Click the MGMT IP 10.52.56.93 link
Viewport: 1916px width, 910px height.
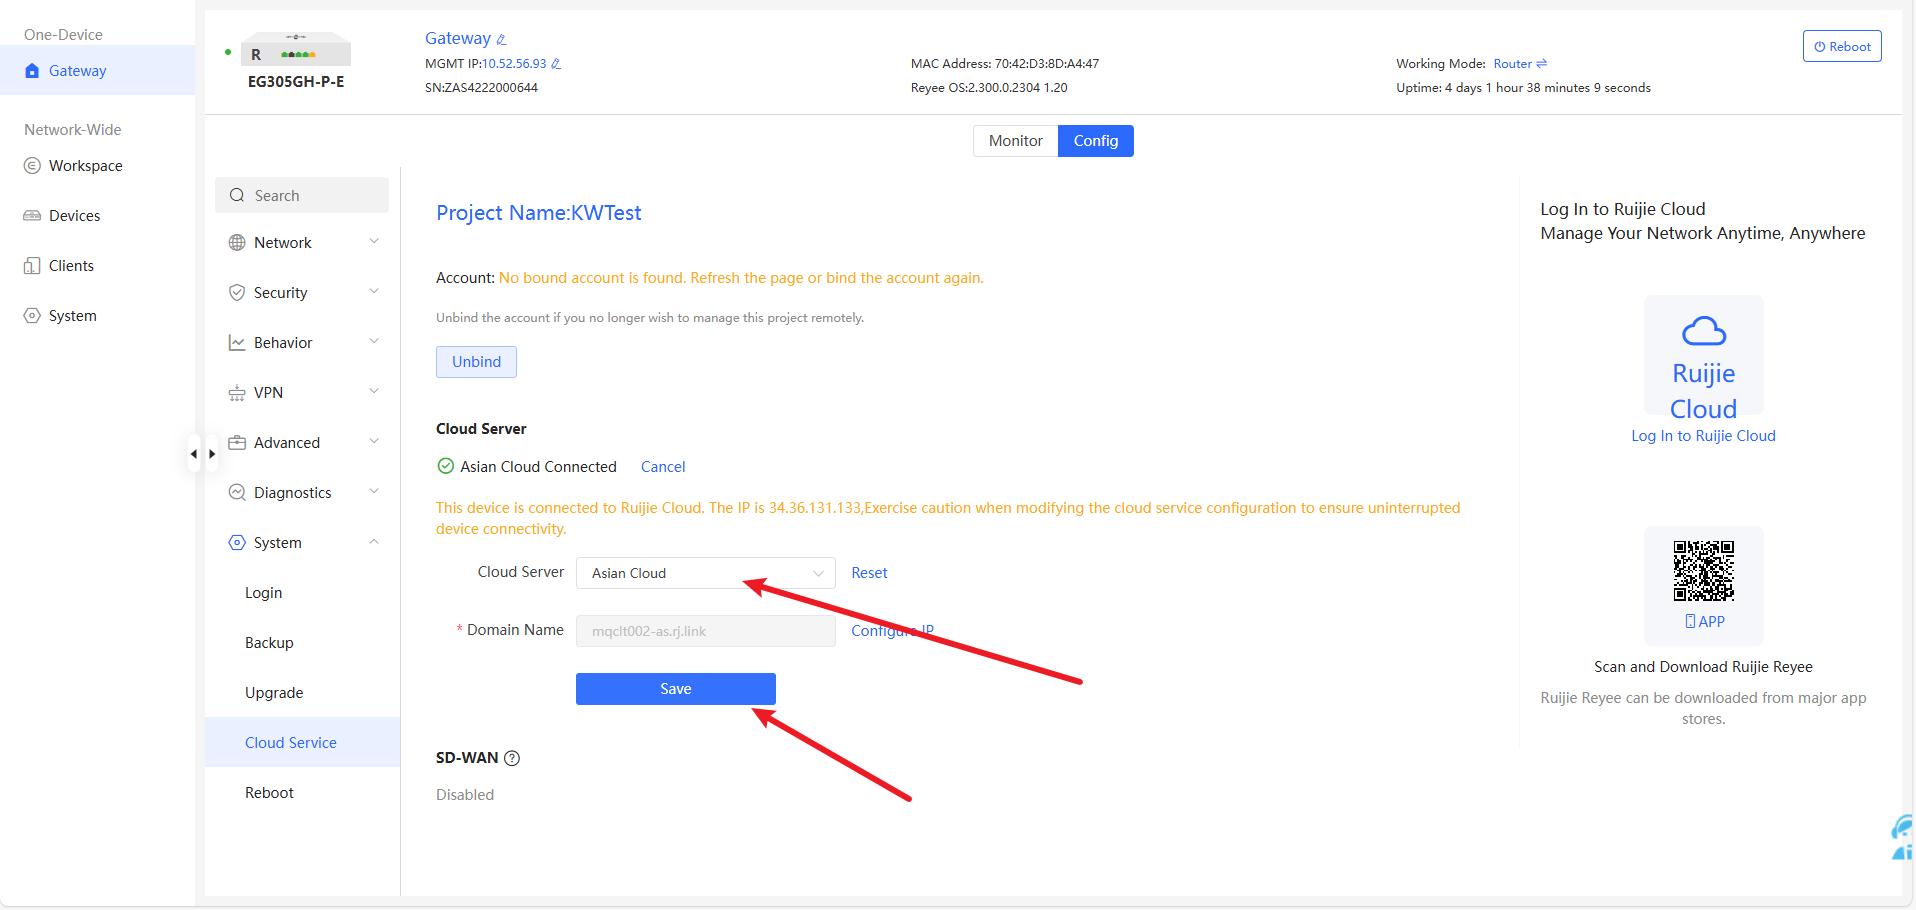point(514,63)
